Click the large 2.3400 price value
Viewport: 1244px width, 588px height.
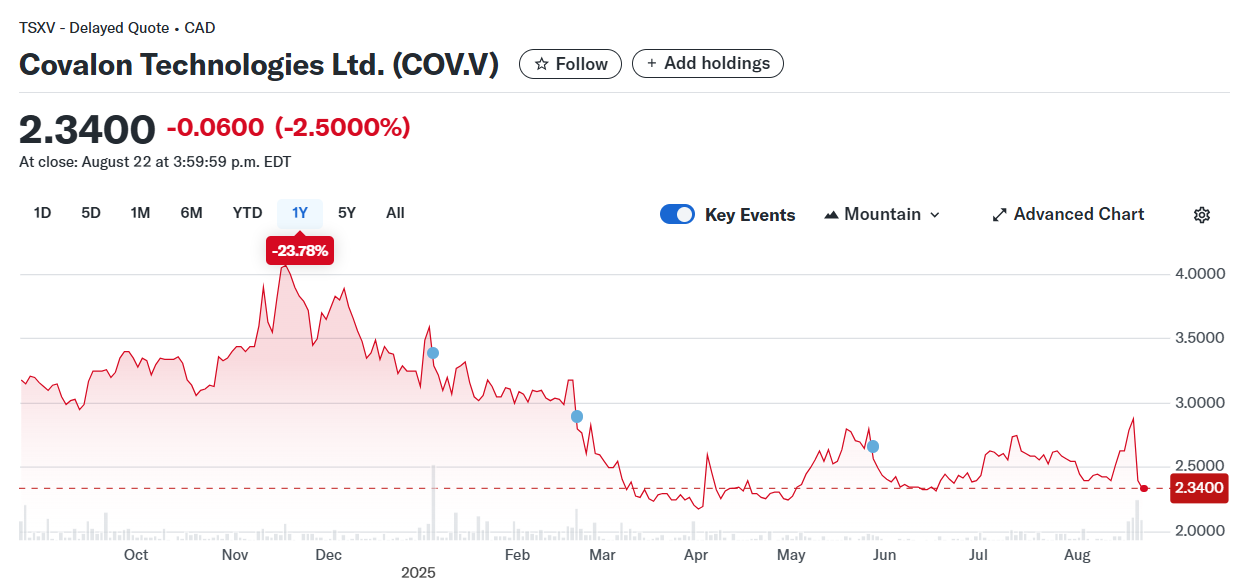88,129
